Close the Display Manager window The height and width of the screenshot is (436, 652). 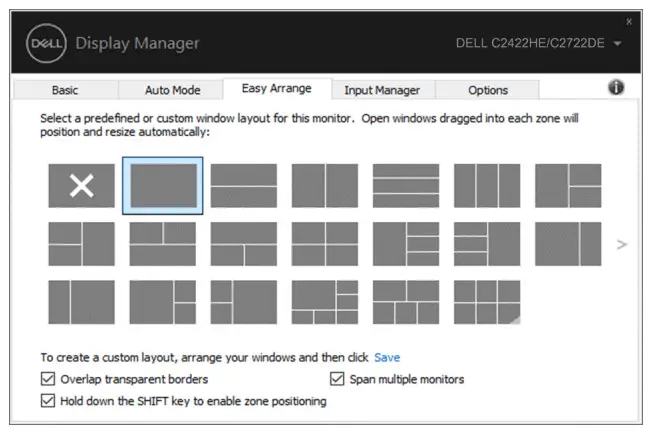point(629,20)
